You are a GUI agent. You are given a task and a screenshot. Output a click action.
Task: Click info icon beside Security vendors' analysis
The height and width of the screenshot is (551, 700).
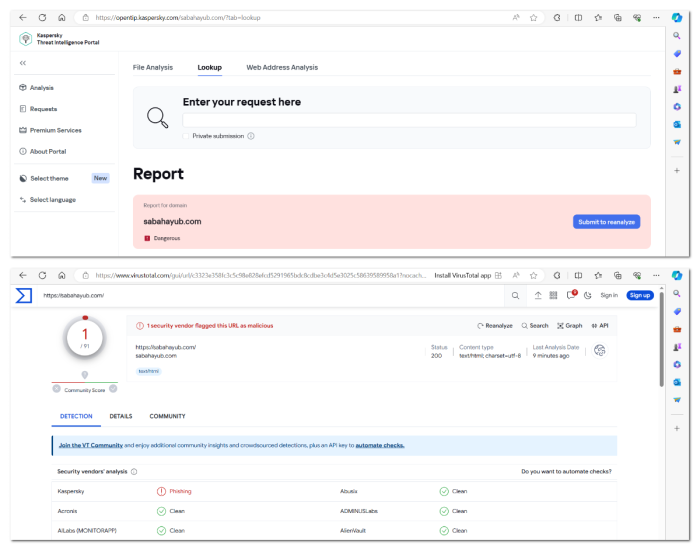(x=134, y=471)
